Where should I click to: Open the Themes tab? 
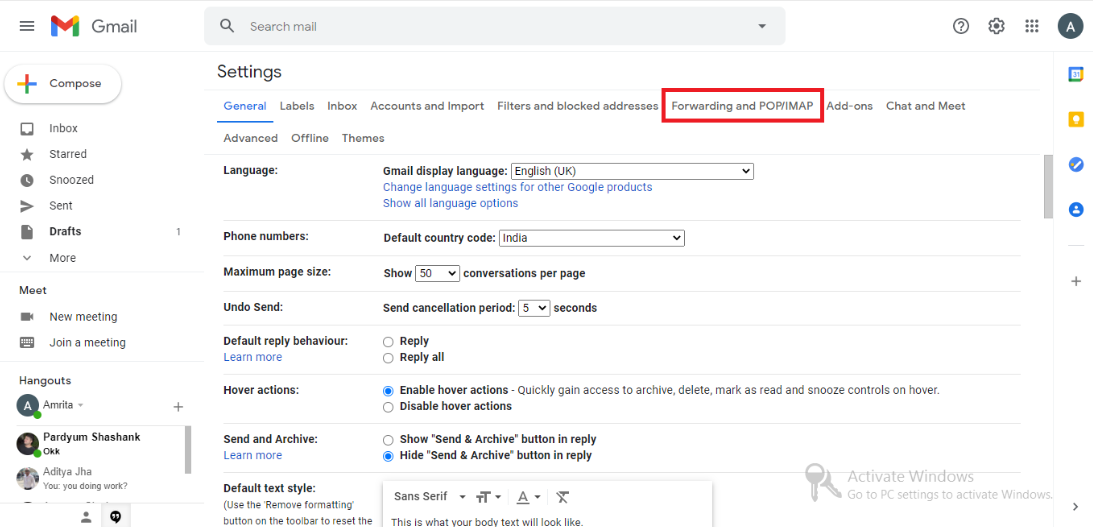pos(363,138)
